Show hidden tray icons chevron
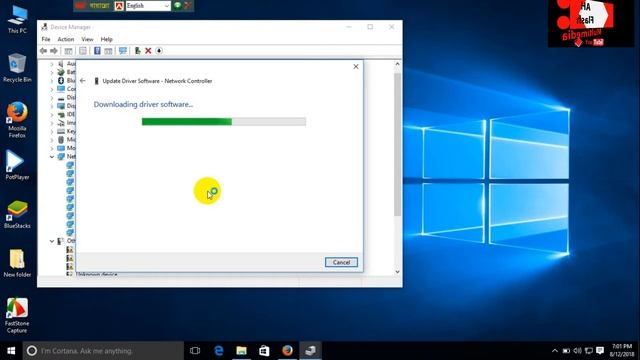Viewport: 640px width, 360px height. 555,351
